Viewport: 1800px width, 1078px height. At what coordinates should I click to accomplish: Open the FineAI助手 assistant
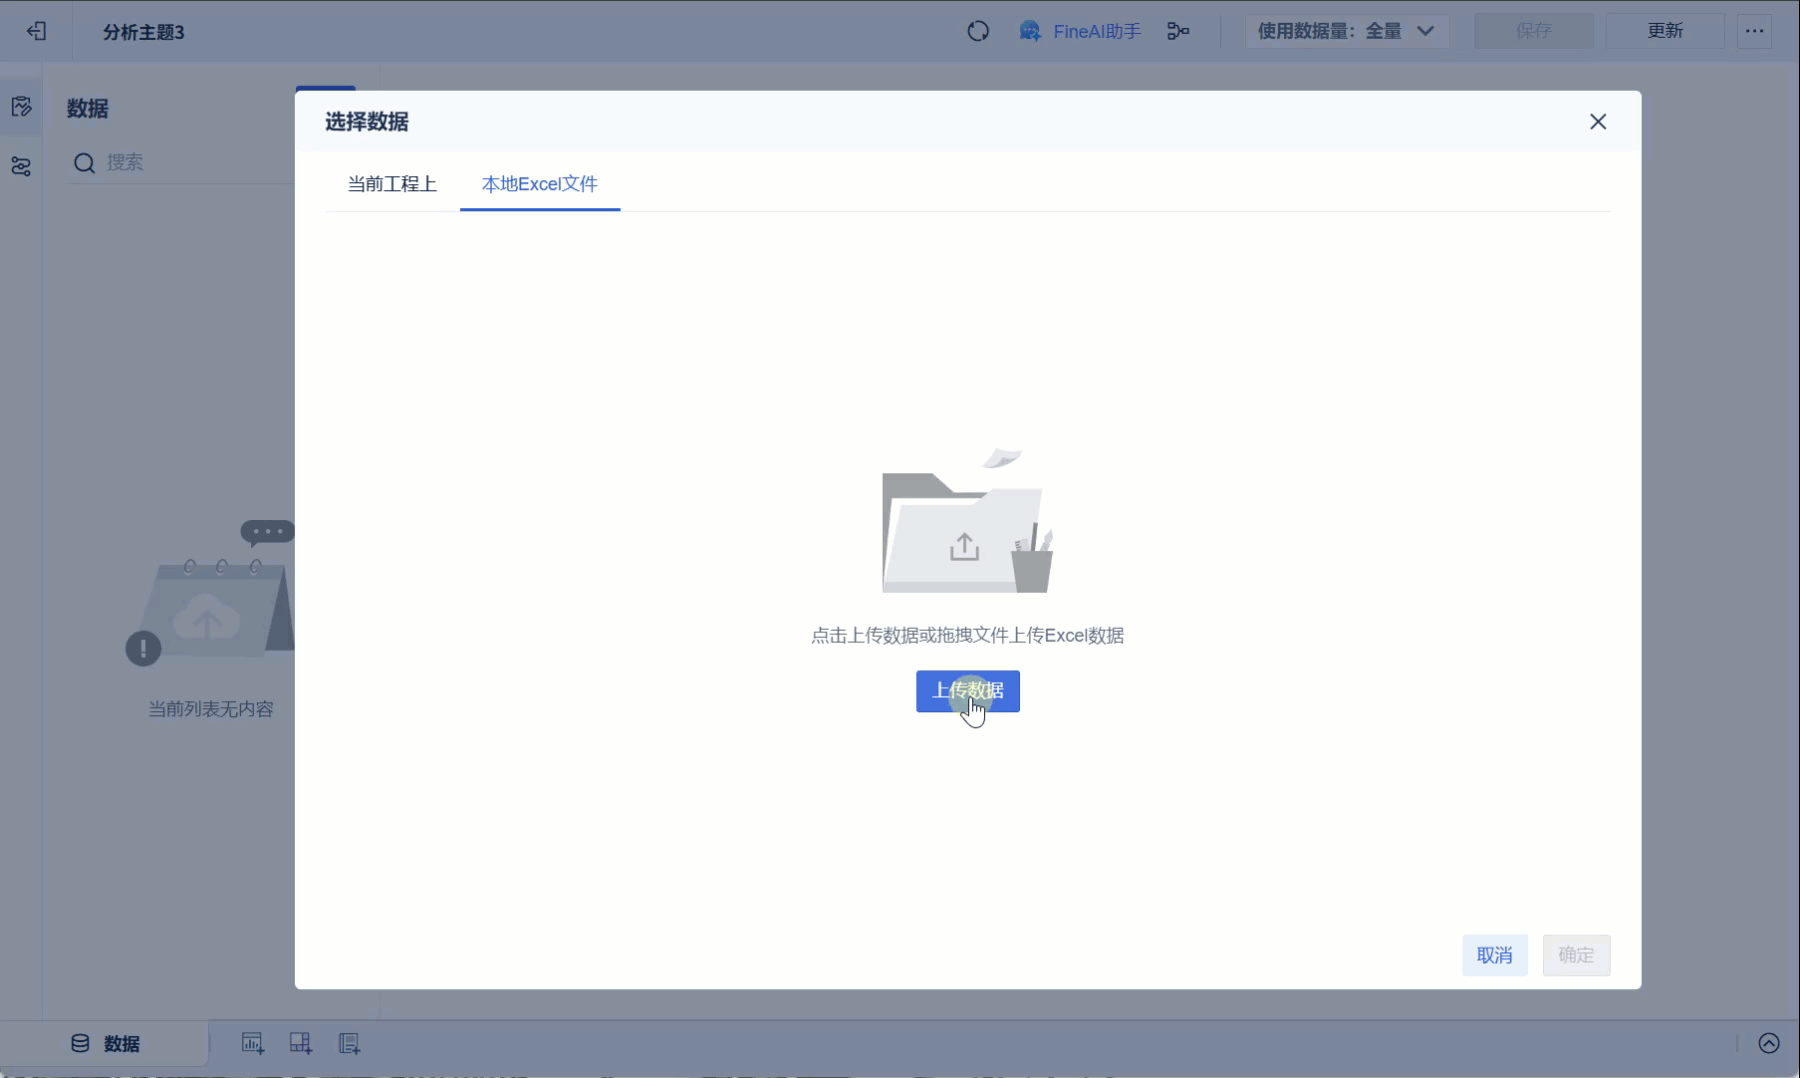[1080, 31]
